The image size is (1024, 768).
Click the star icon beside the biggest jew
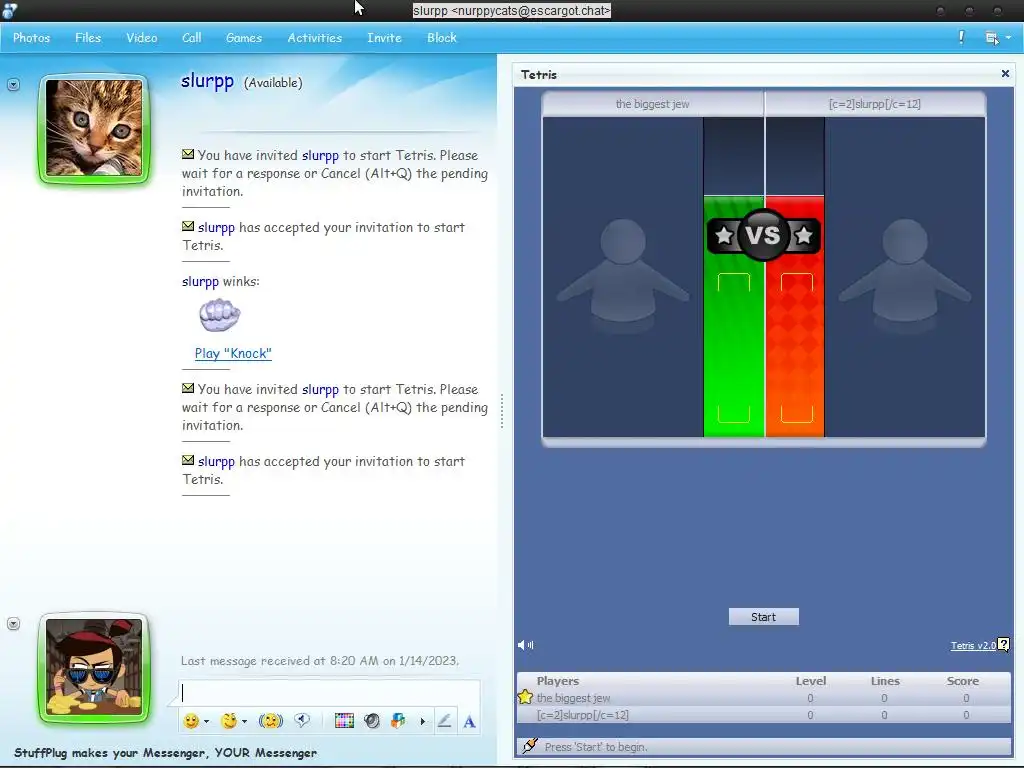[x=525, y=697]
